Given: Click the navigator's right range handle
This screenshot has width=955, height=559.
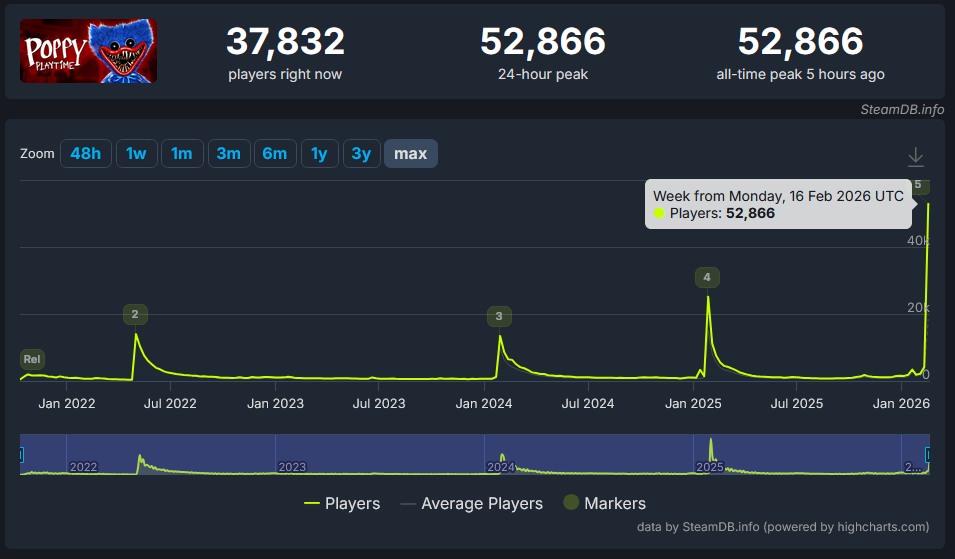Looking at the screenshot, I should (928, 455).
